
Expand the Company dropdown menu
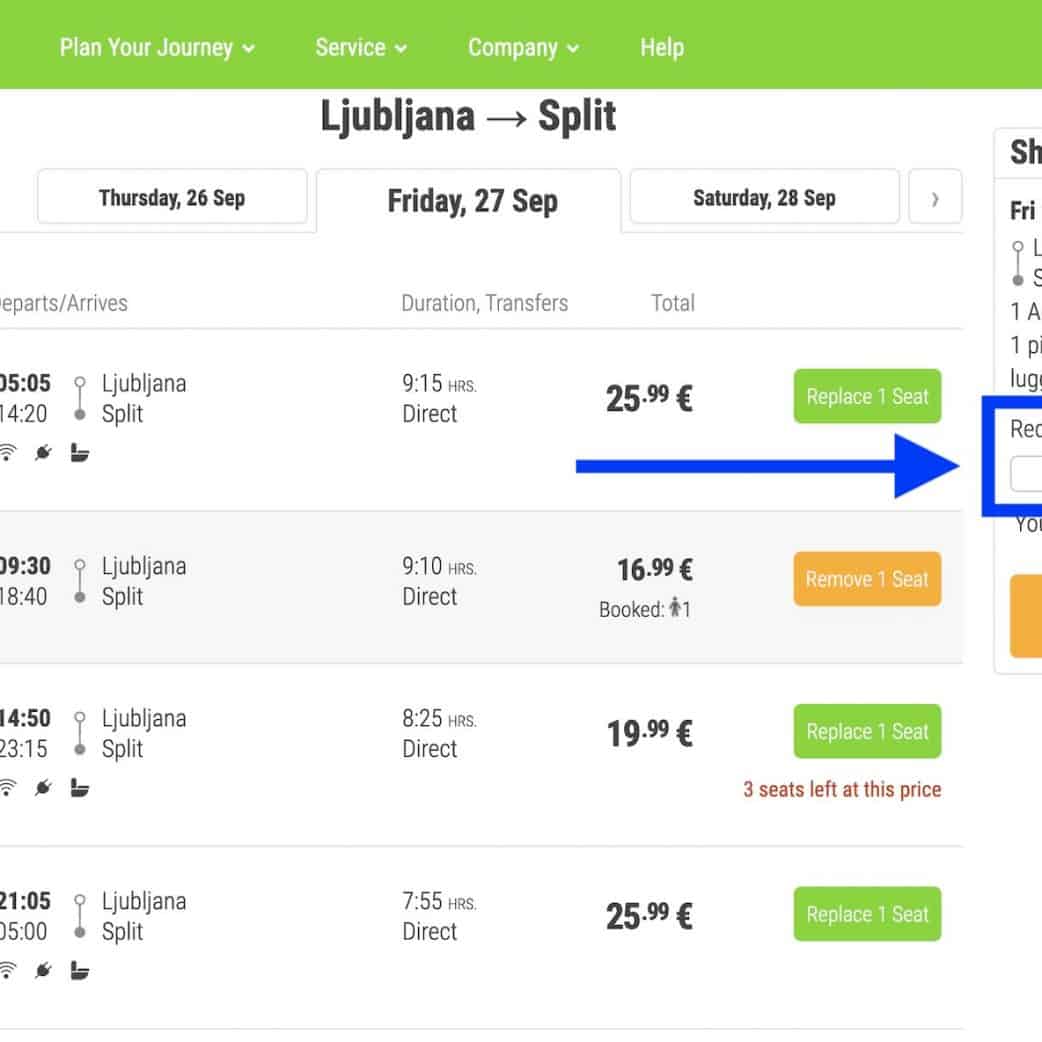(523, 47)
